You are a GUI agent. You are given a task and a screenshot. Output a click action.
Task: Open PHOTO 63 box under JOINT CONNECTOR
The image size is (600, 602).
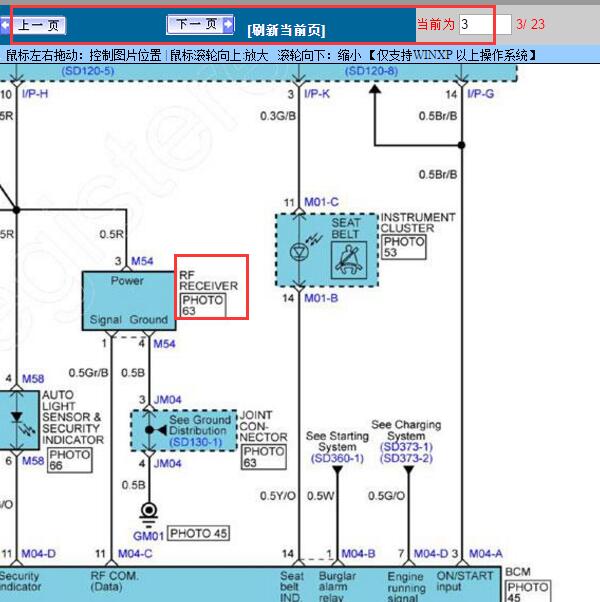point(264,457)
